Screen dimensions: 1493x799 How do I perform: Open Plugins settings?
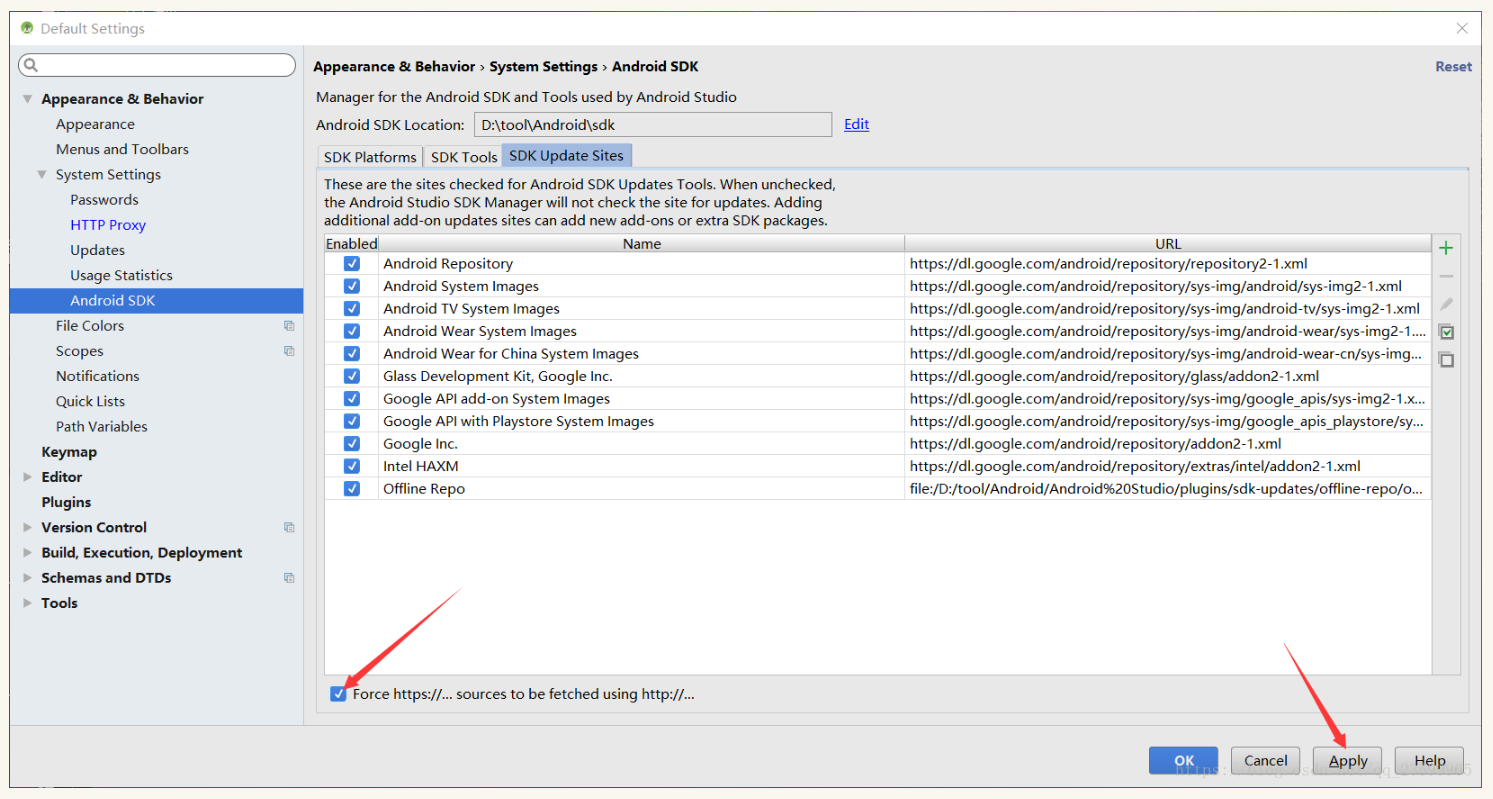[66, 502]
